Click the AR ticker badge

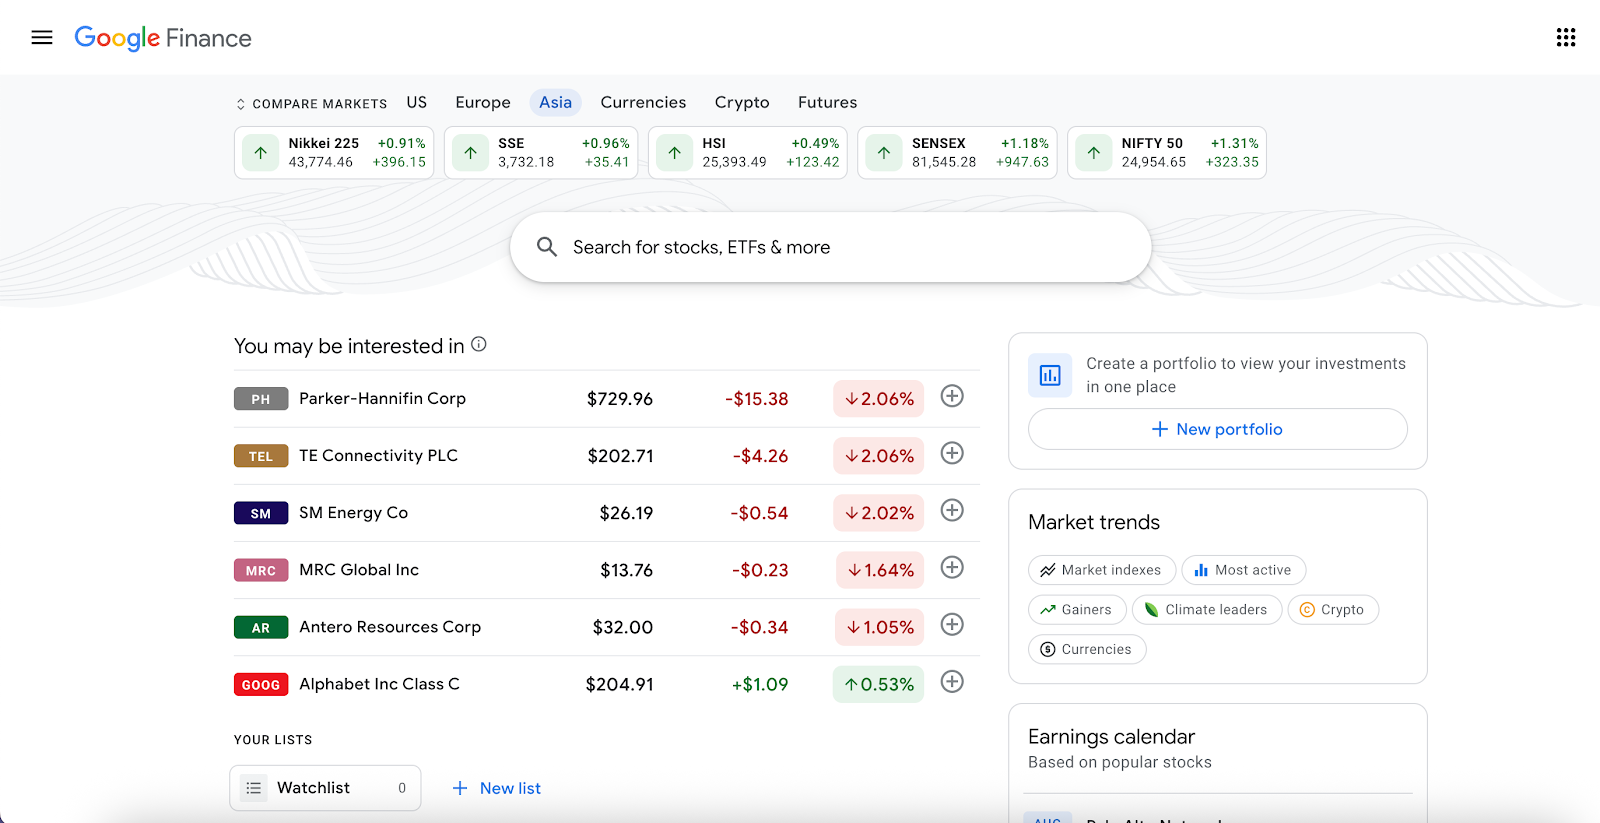pyautogui.click(x=261, y=627)
